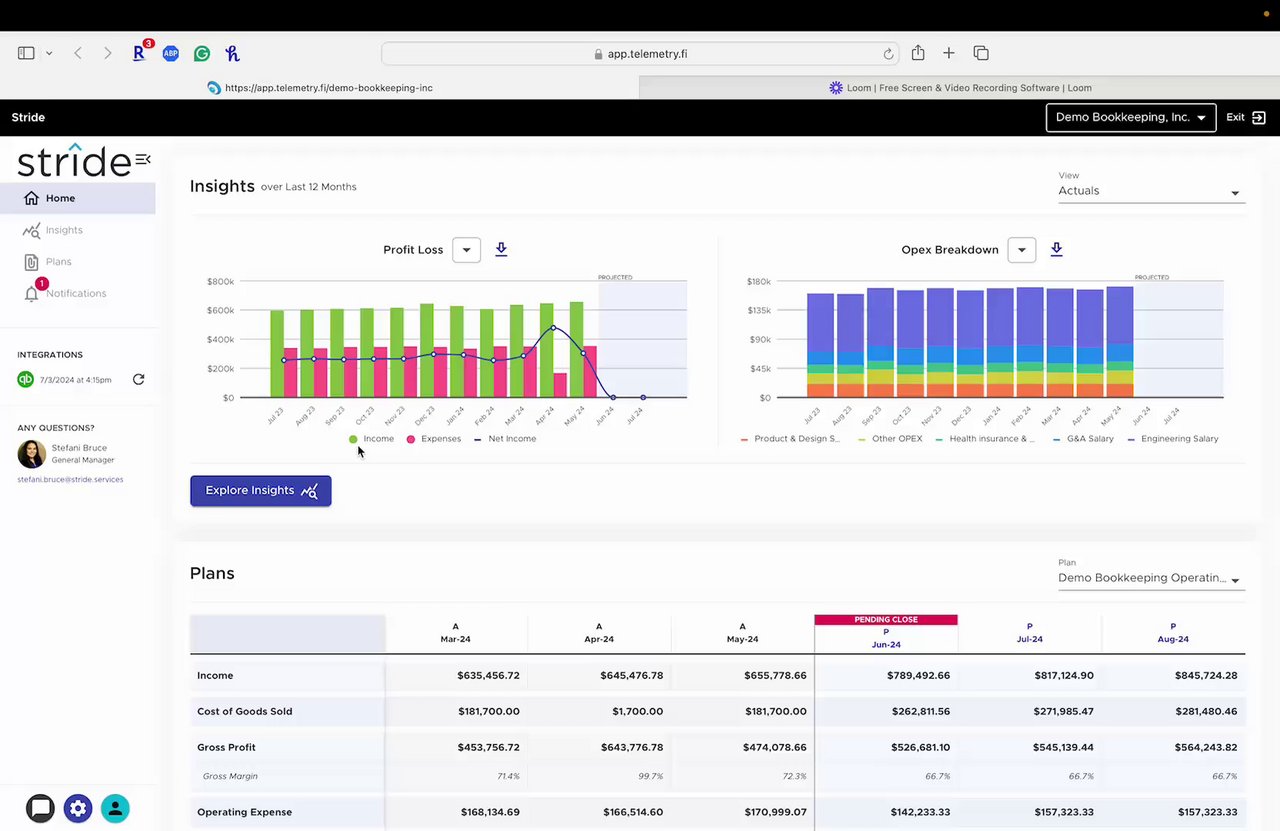Download the Profit Loss chart

click(x=501, y=249)
